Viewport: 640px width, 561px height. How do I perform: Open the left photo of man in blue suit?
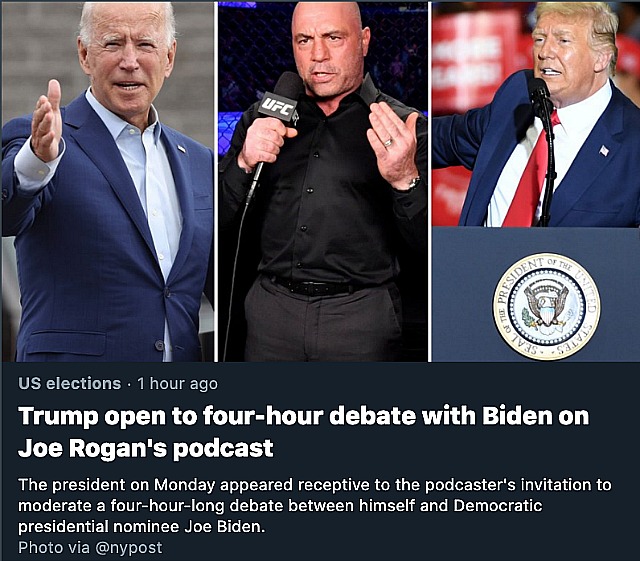(108, 182)
